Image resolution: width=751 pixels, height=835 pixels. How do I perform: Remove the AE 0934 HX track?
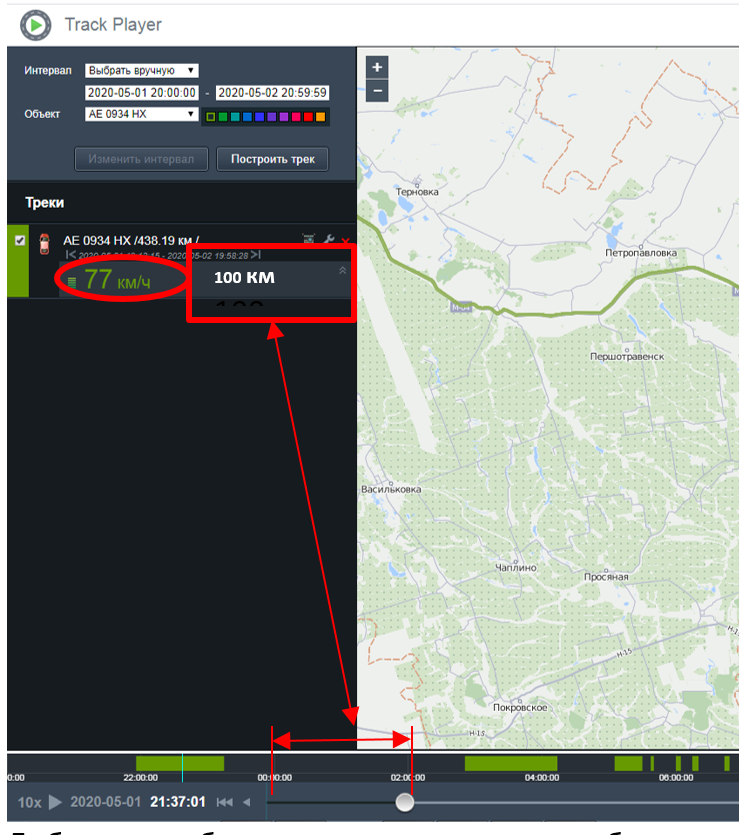346,240
